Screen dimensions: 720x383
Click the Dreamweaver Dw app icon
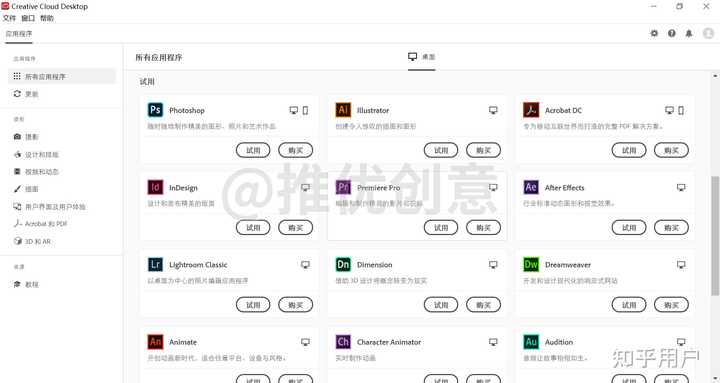pos(531,265)
